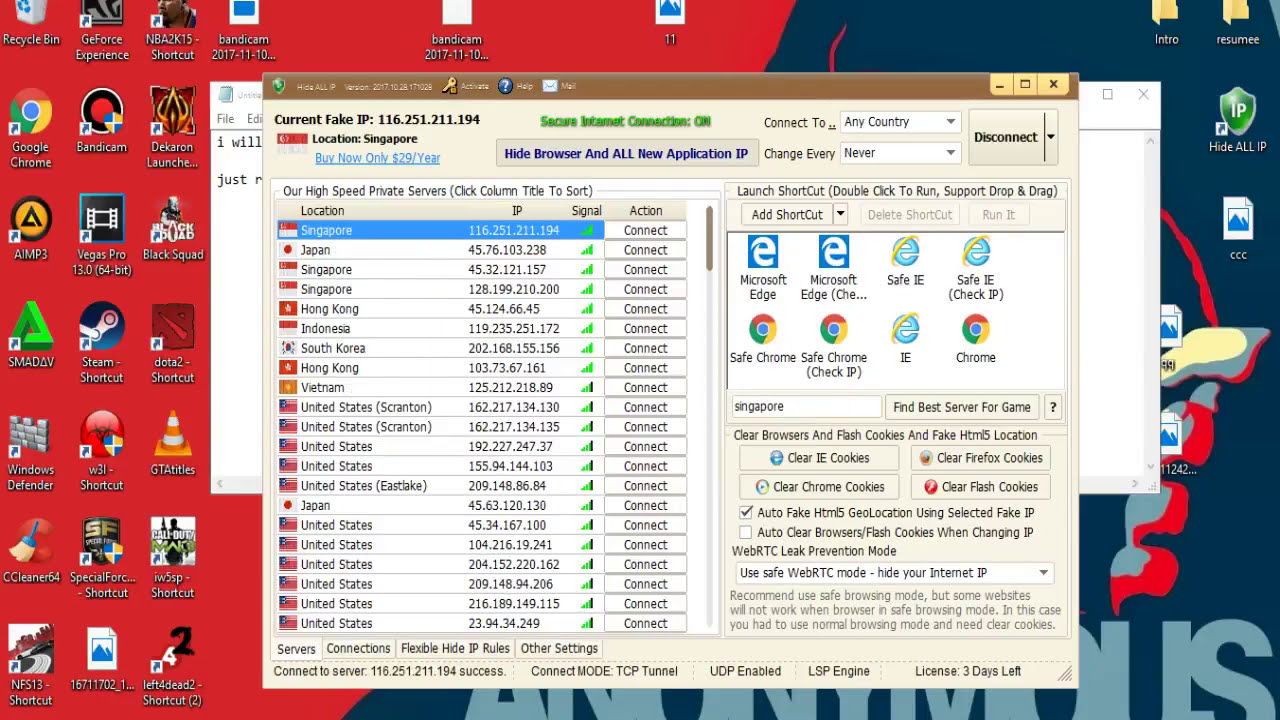Click Hide Browser And ALL New Application IP
1280x720 pixels.
click(626, 153)
